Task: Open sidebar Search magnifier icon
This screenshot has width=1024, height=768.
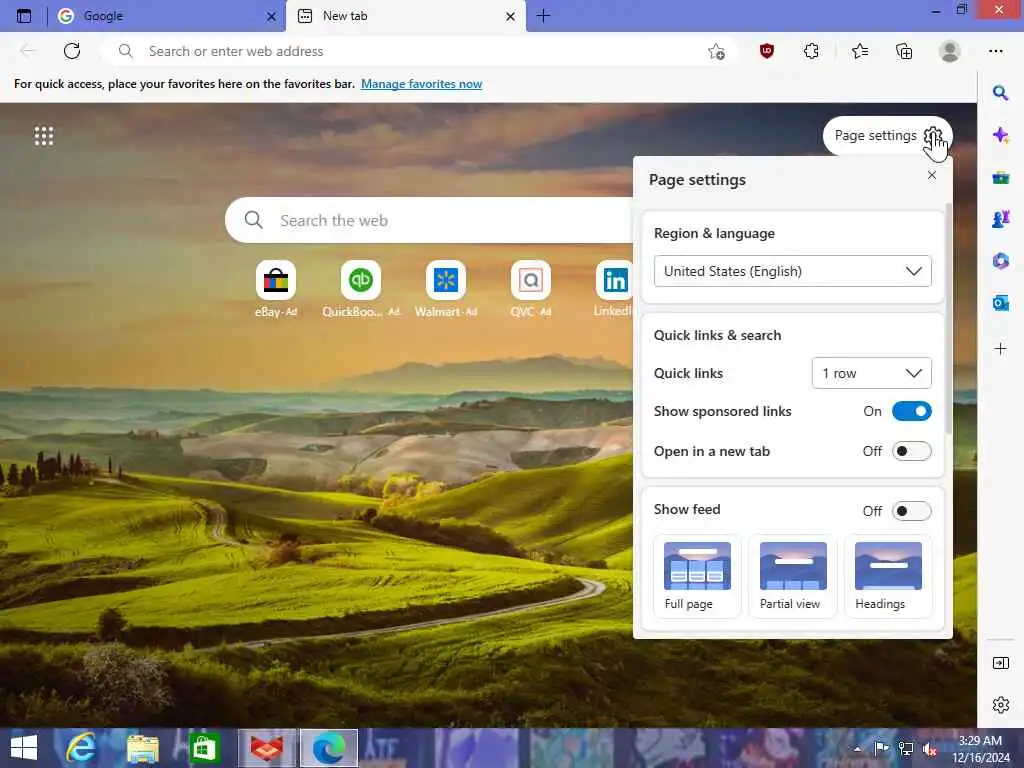Action: coord(1000,93)
